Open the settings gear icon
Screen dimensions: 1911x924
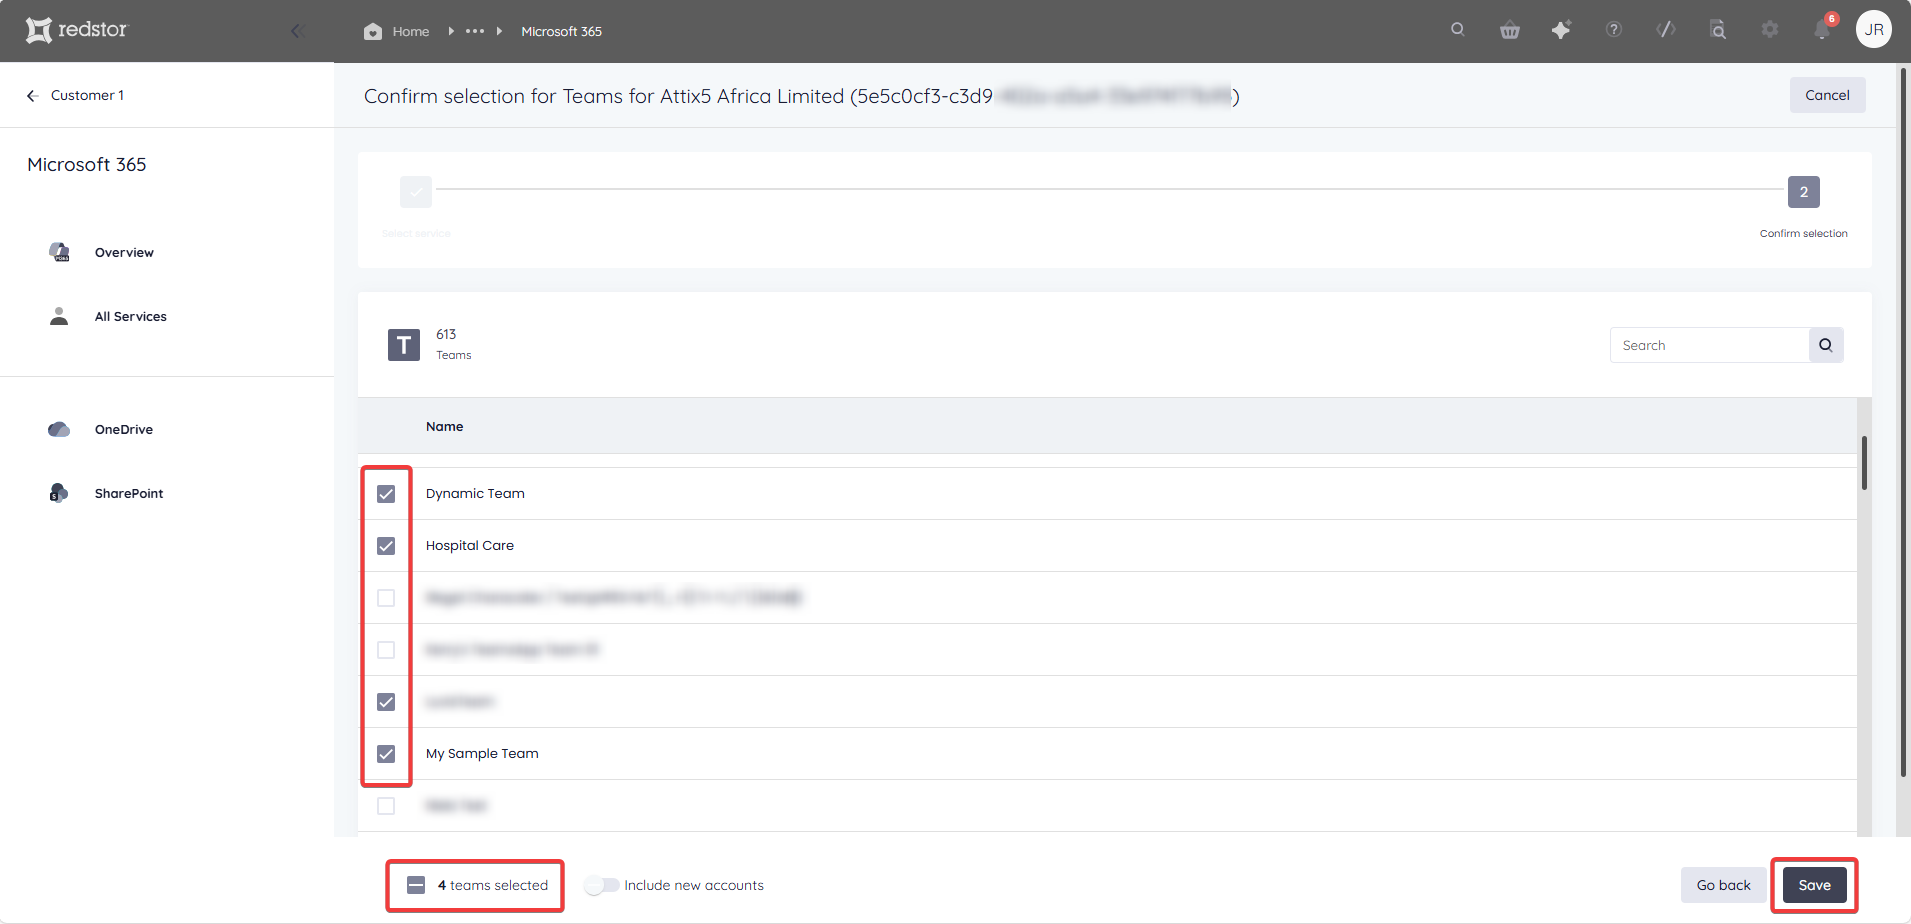coord(1770,30)
